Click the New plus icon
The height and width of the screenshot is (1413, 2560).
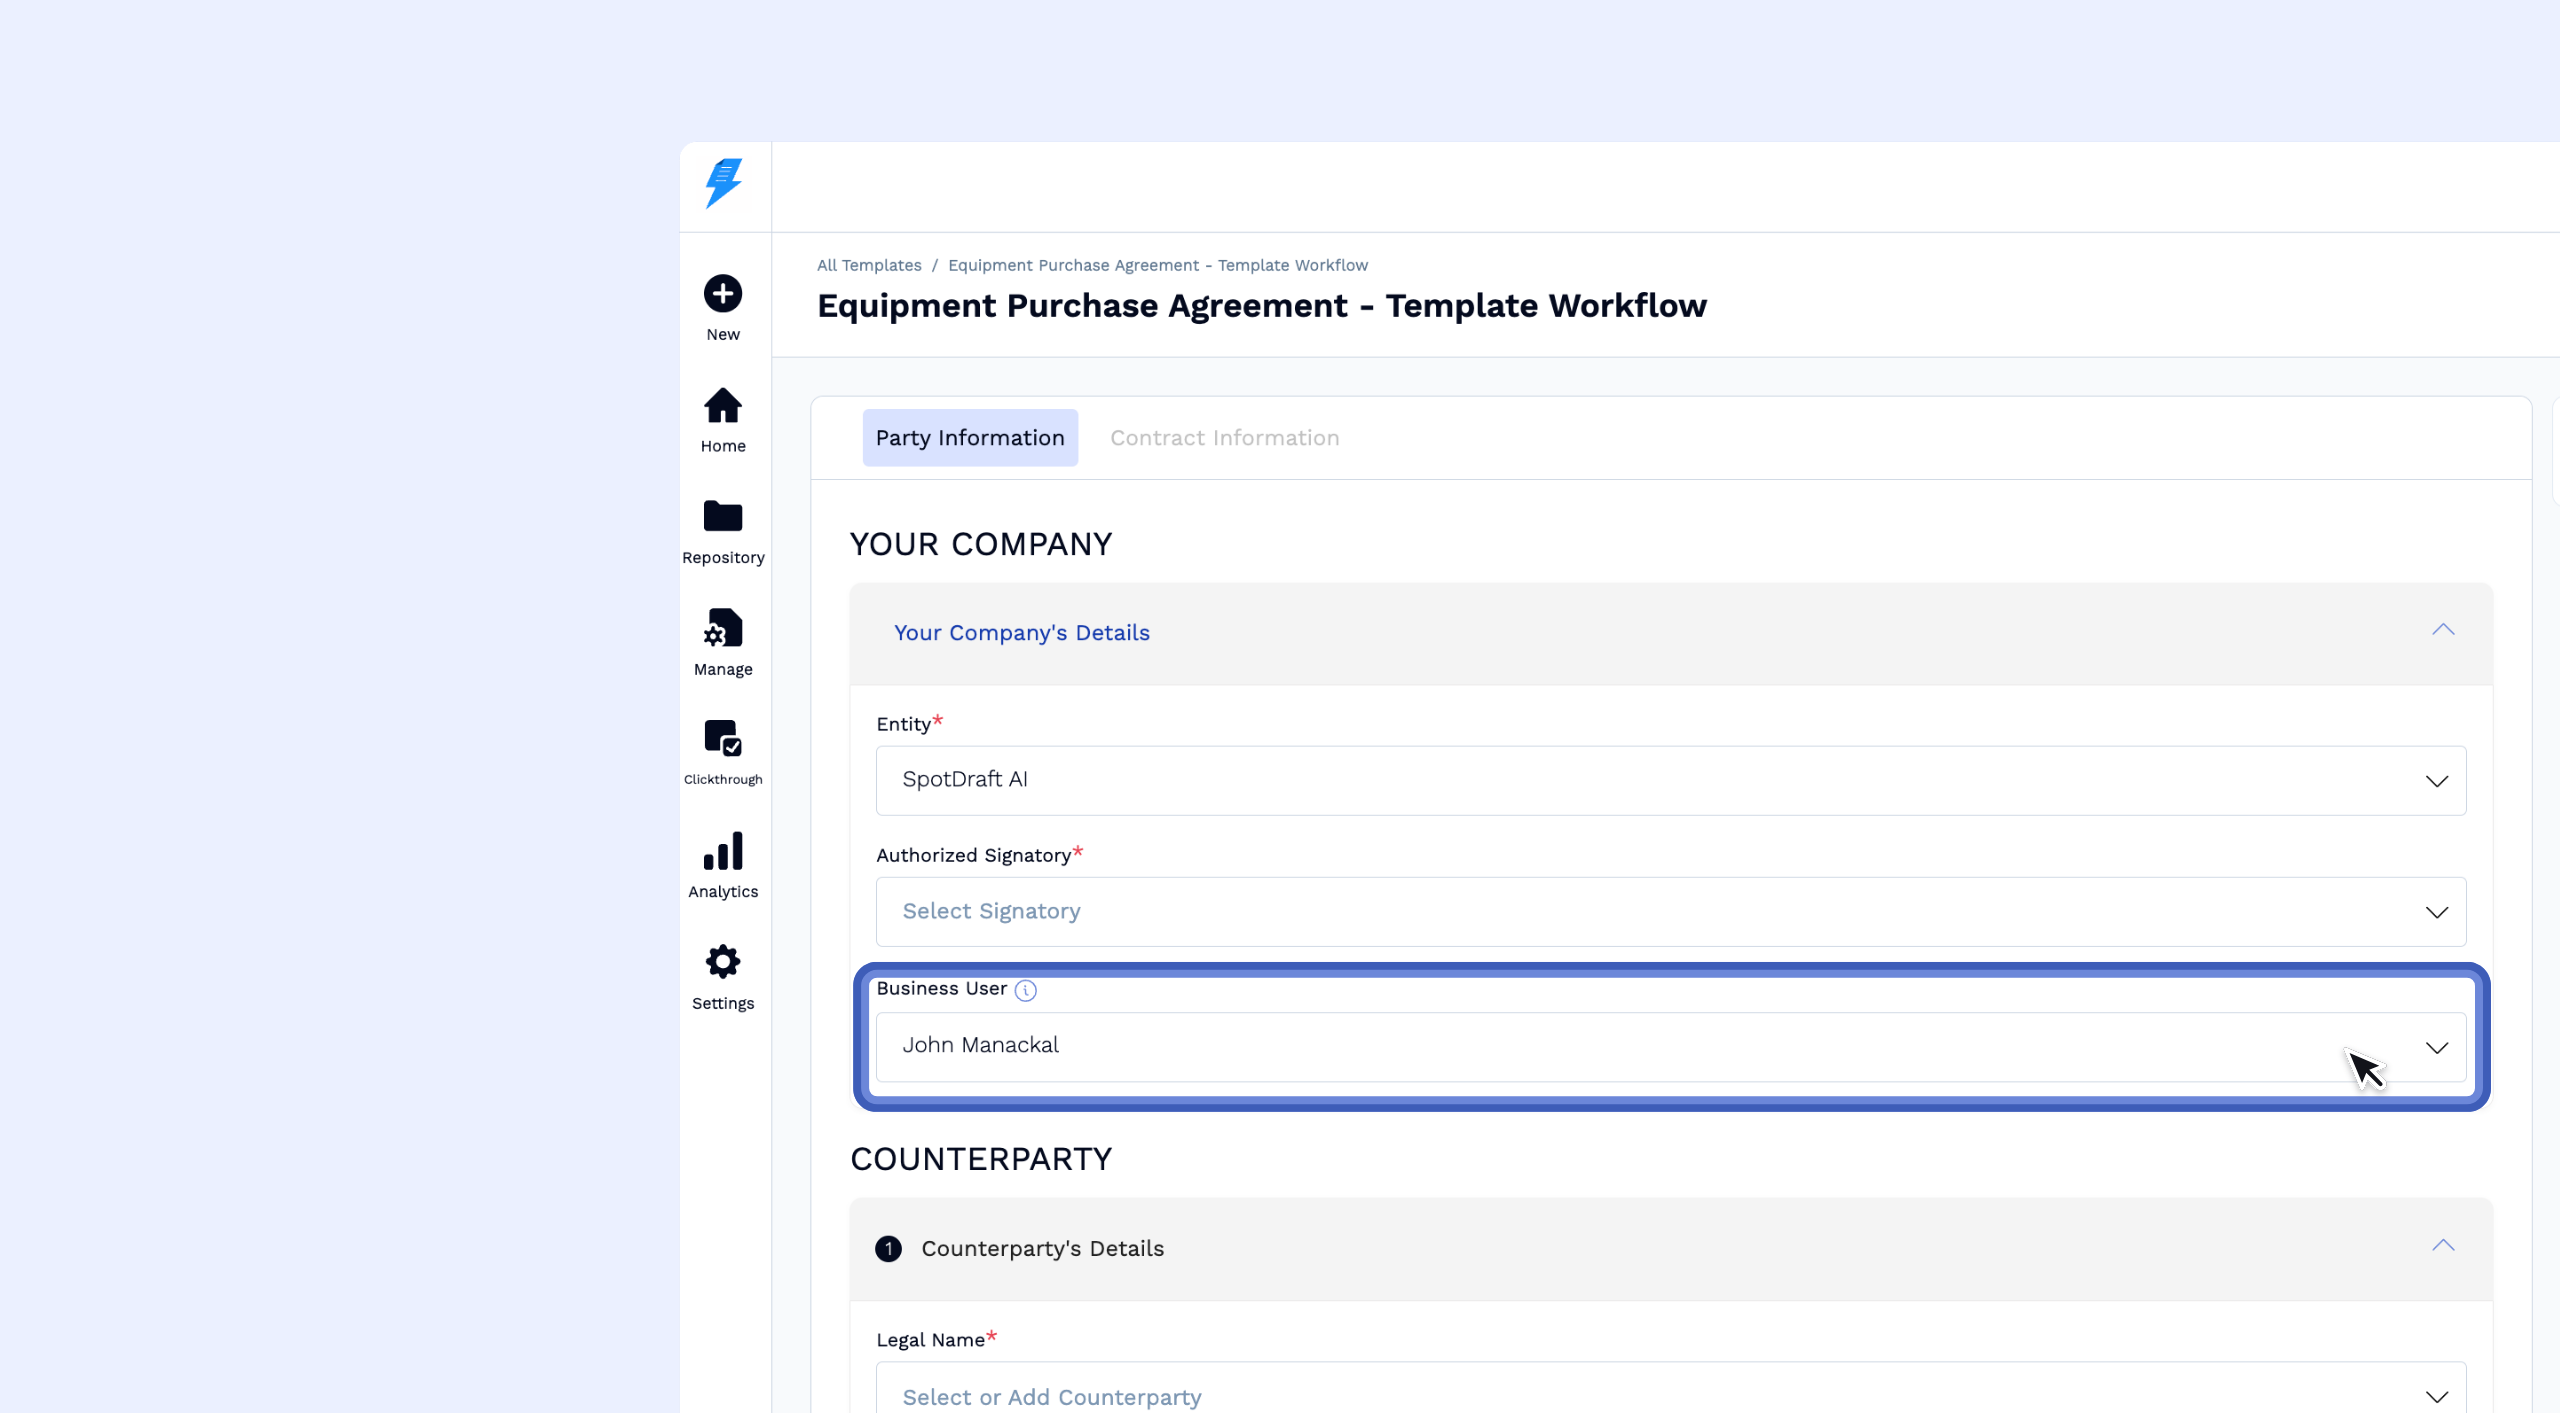click(x=723, y=294)
